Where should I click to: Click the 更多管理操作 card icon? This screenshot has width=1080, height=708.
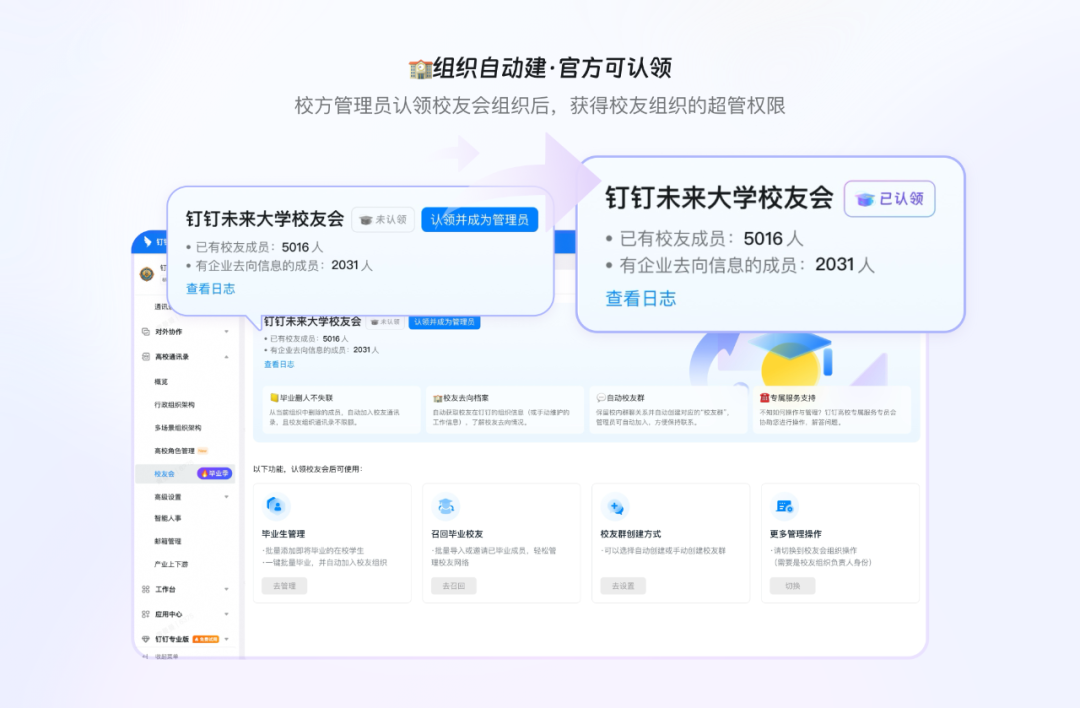785,507
